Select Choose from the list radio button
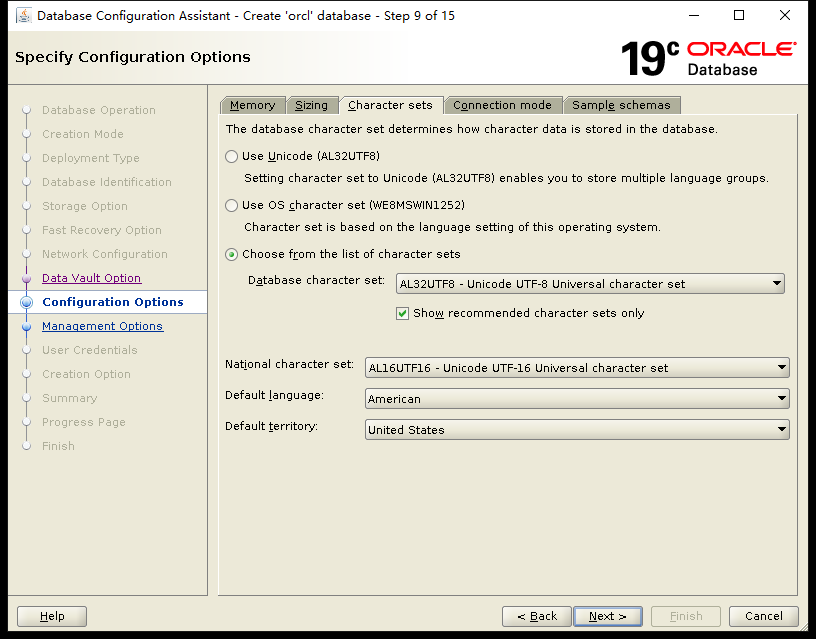816x639 pixels. coord(232,254)
